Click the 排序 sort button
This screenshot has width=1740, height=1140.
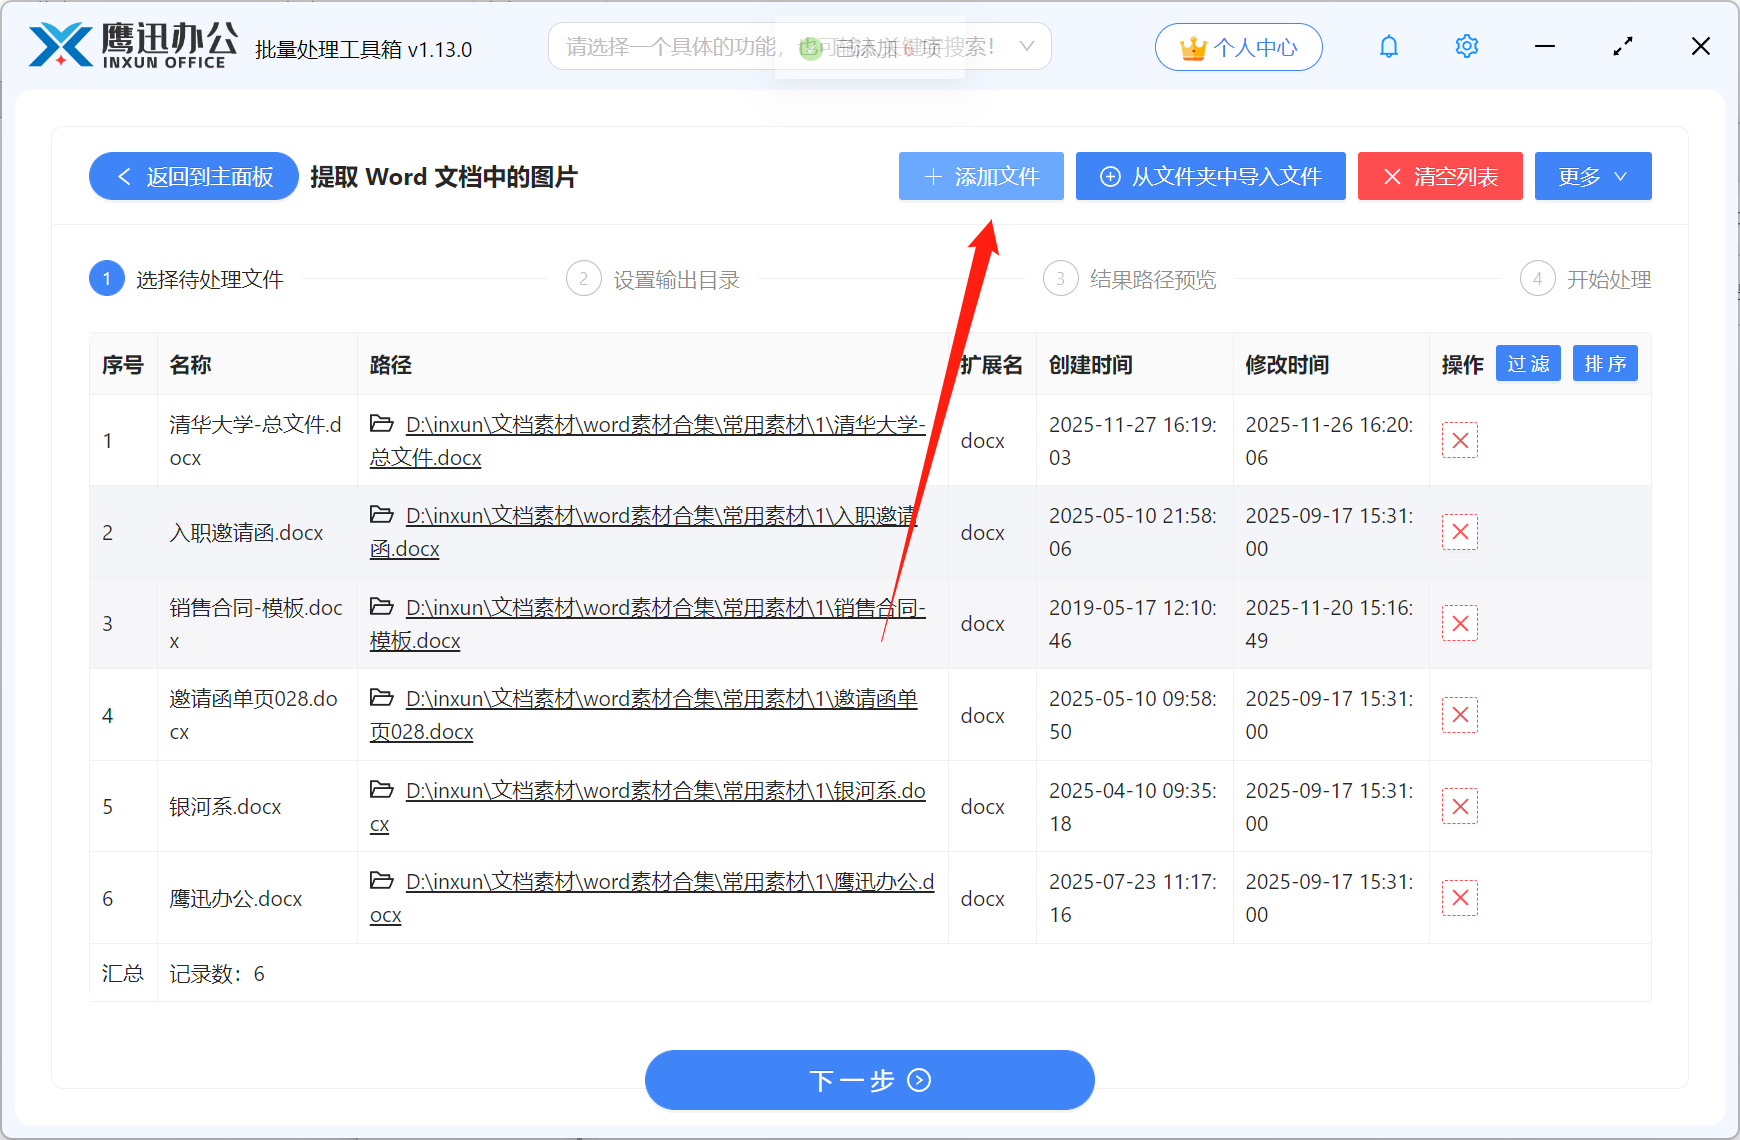(x=1605, y=363)
